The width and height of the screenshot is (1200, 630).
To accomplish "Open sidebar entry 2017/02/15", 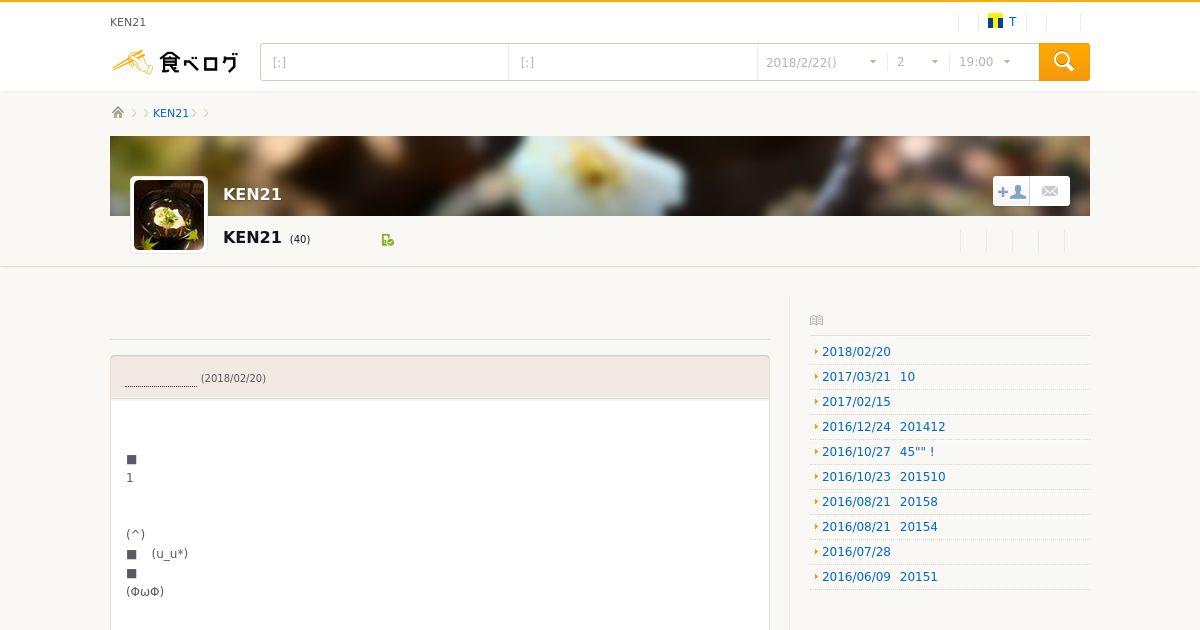I will coord(856,402).
